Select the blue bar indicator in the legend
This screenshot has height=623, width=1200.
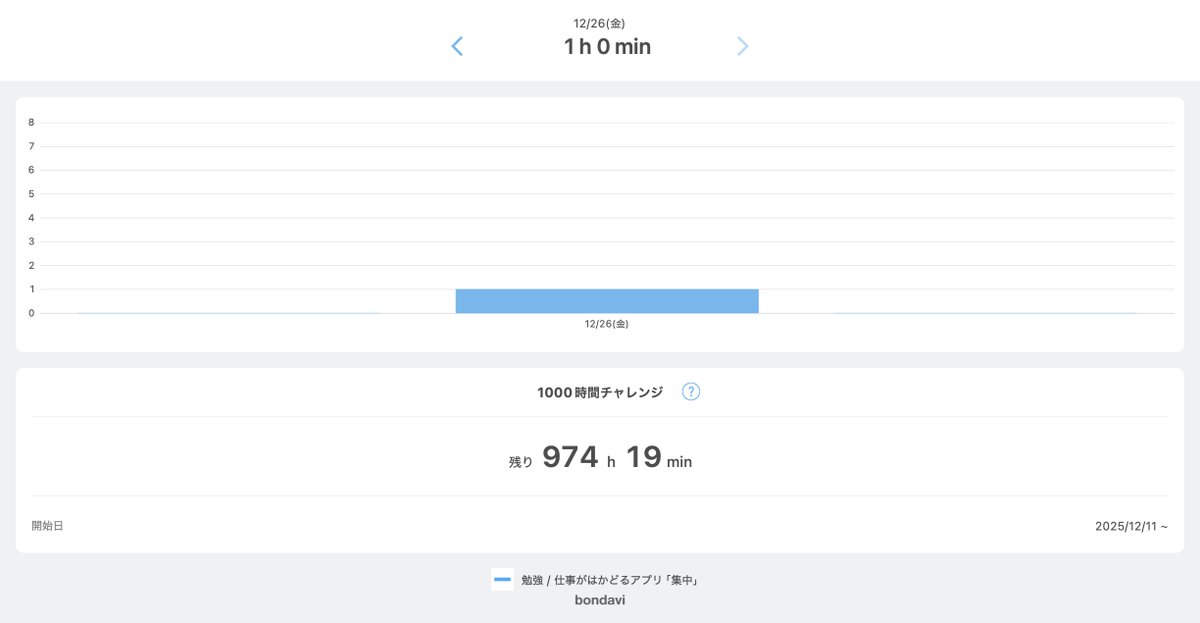(501, 578)
